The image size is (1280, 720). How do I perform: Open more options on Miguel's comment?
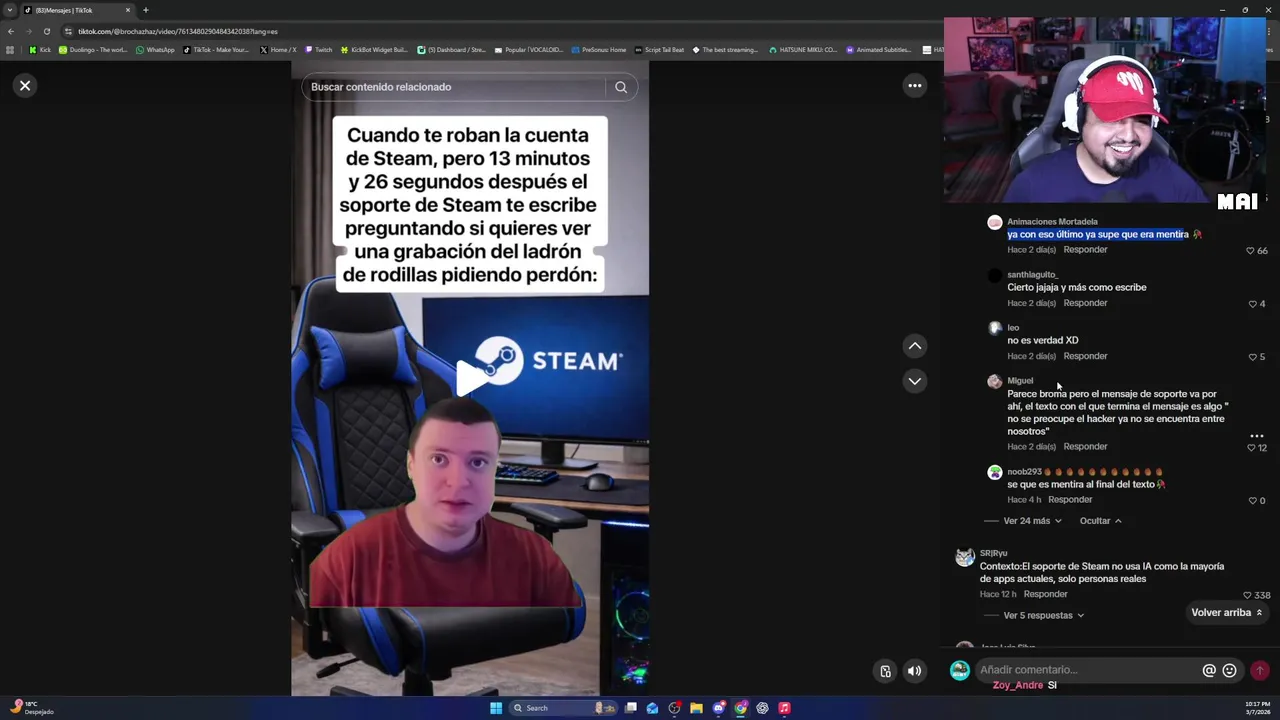1257,436
